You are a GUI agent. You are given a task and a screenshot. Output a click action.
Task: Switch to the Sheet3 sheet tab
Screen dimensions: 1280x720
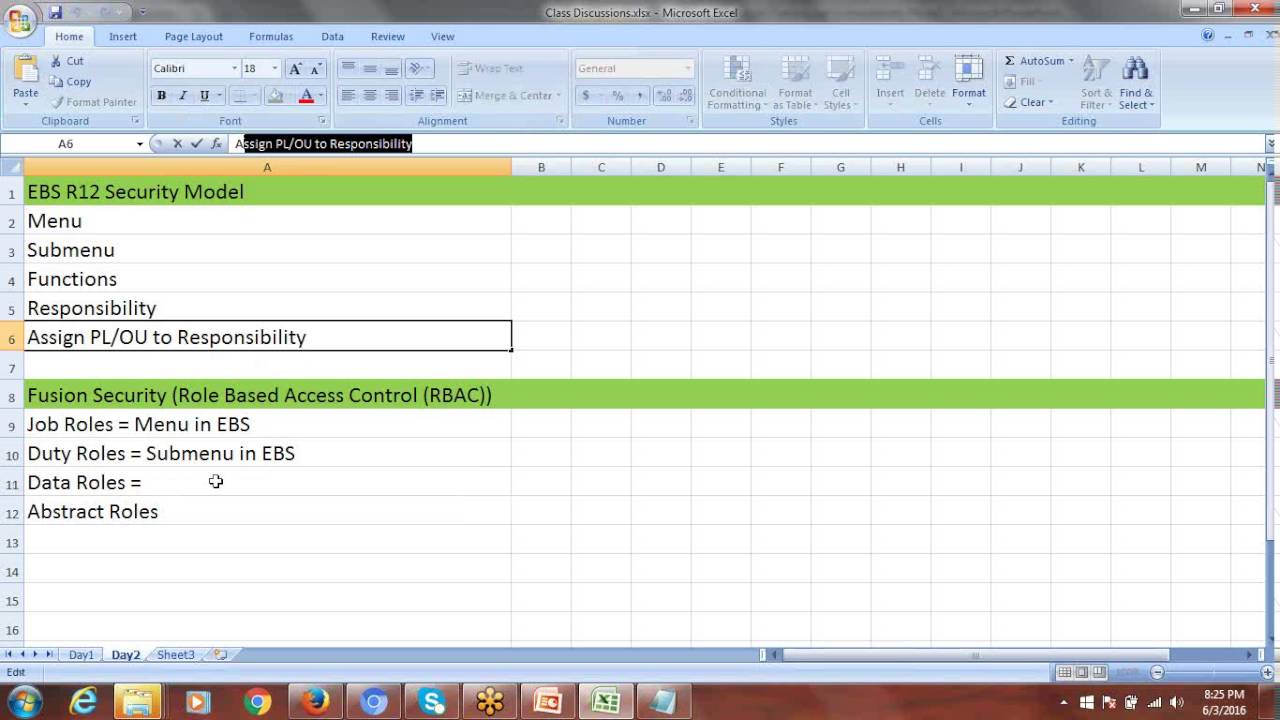[x=175, y=655]
